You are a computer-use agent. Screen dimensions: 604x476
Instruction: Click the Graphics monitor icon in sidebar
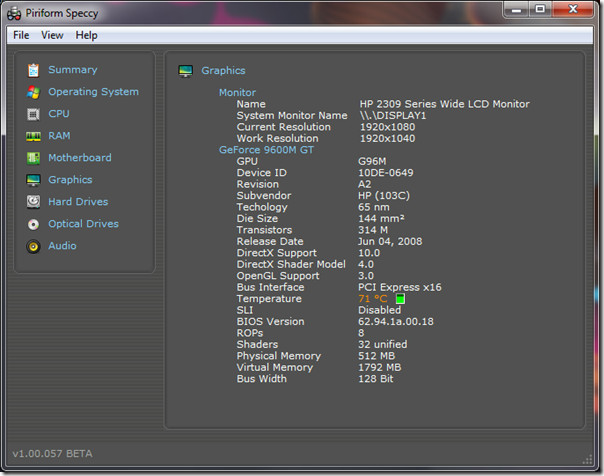click(x=33, y=180)
